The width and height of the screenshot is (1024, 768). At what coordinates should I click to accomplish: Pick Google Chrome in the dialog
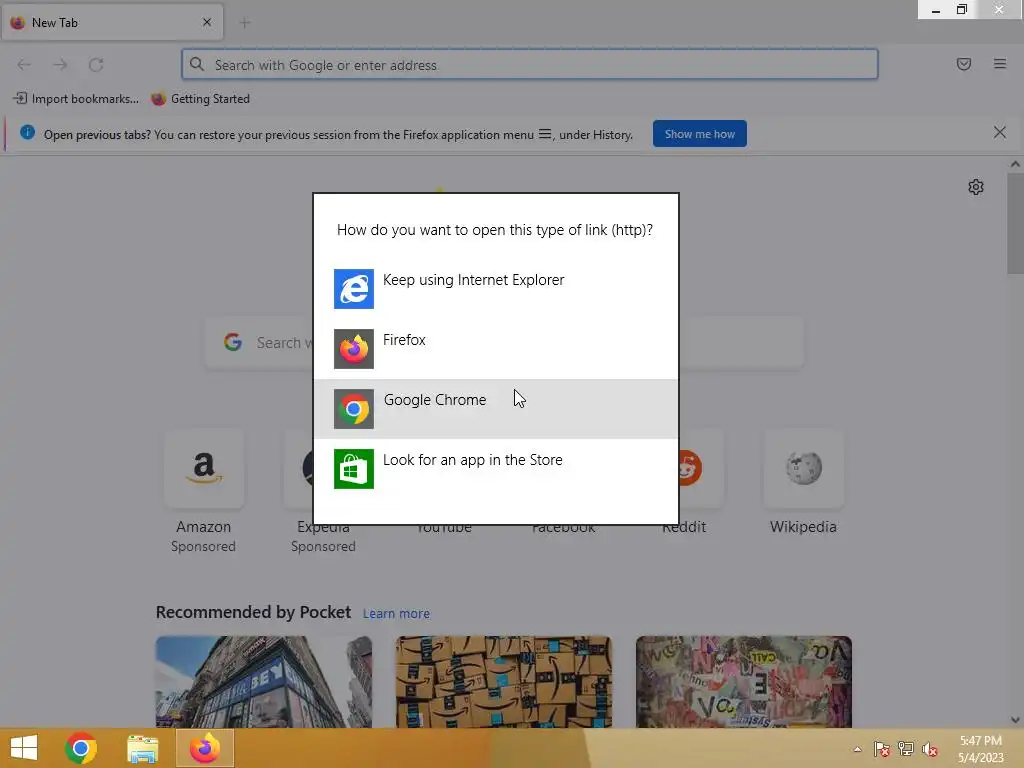pos(496,409)
